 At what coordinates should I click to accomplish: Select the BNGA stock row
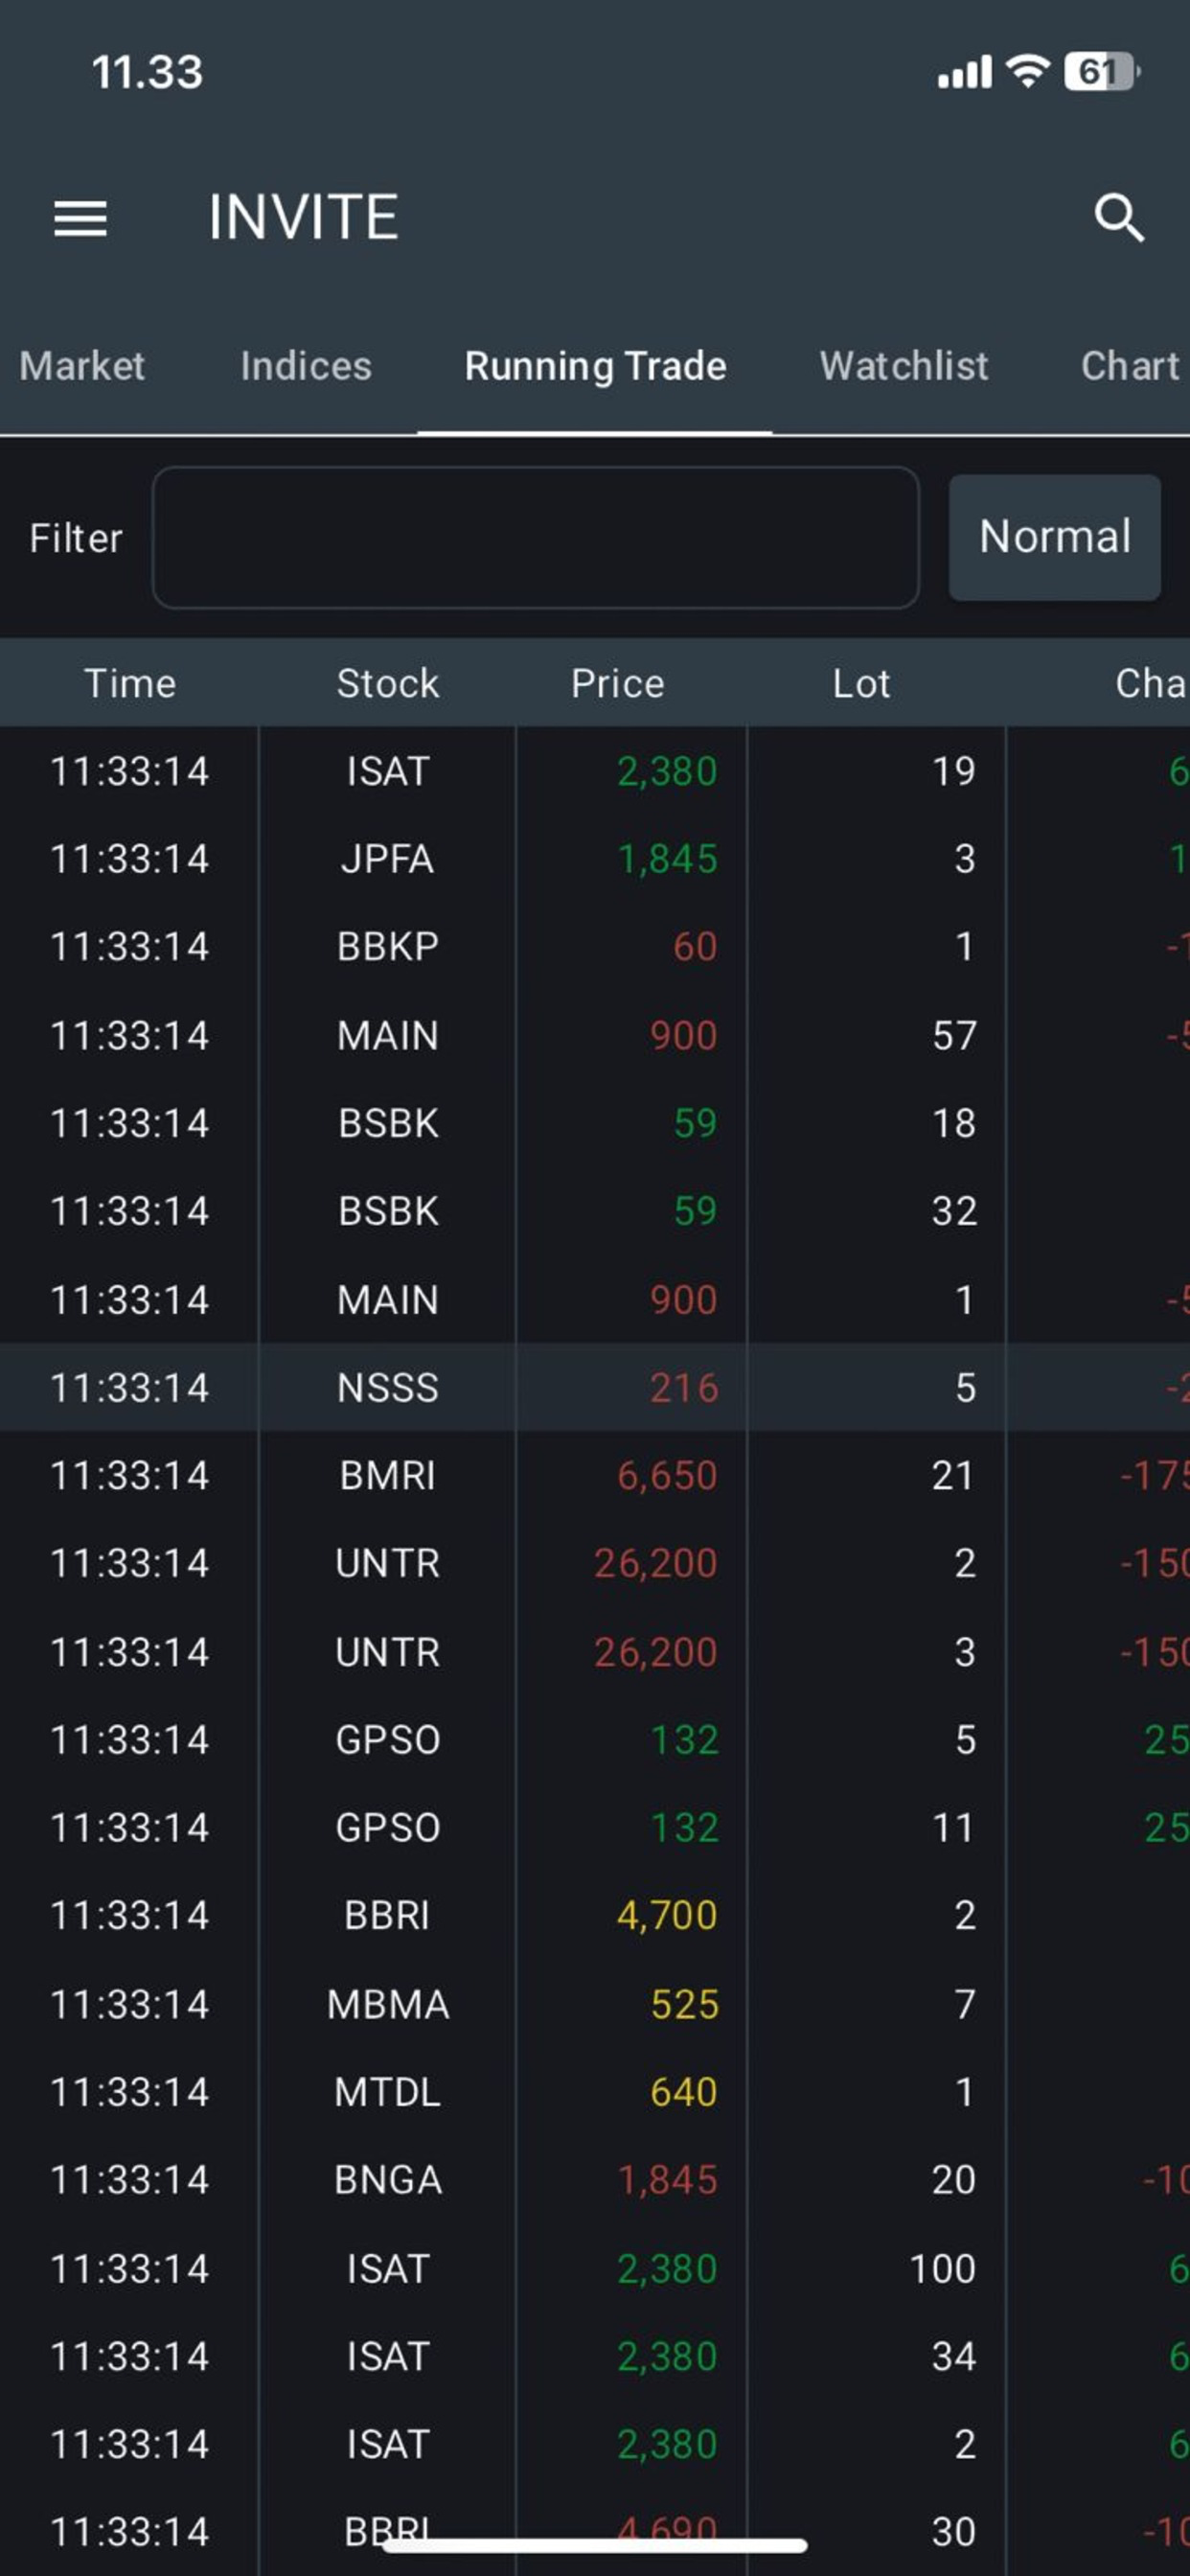point(595,2180)
